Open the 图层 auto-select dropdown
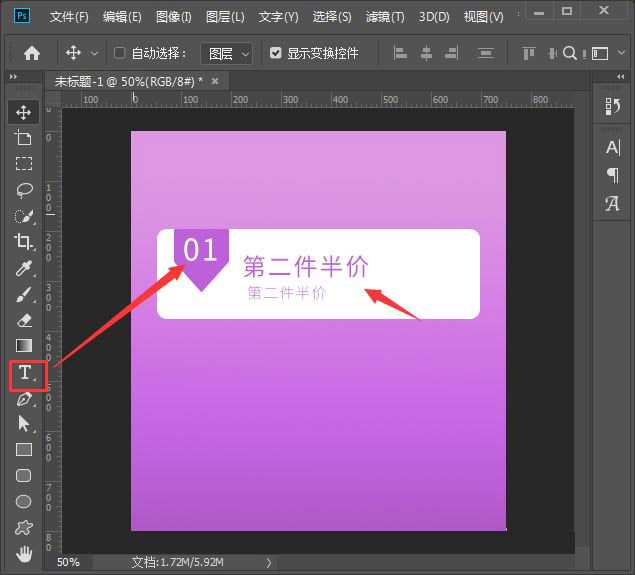The width and height of the screenshot is (635, 575). pos(226,53)
